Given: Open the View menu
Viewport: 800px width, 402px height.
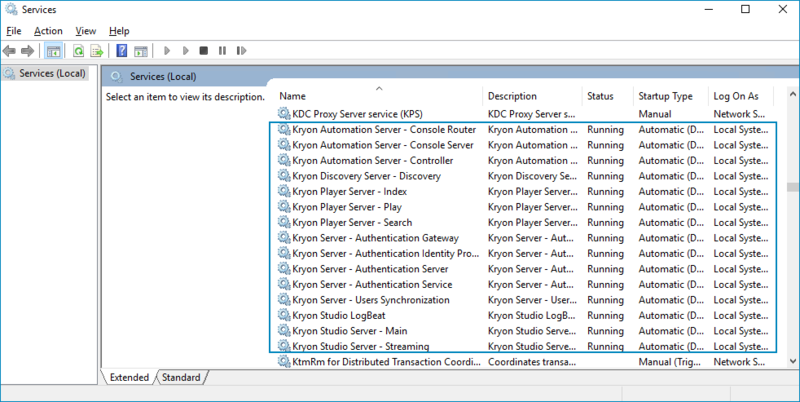Looking at the screenshot, I should tap(86, 31).
